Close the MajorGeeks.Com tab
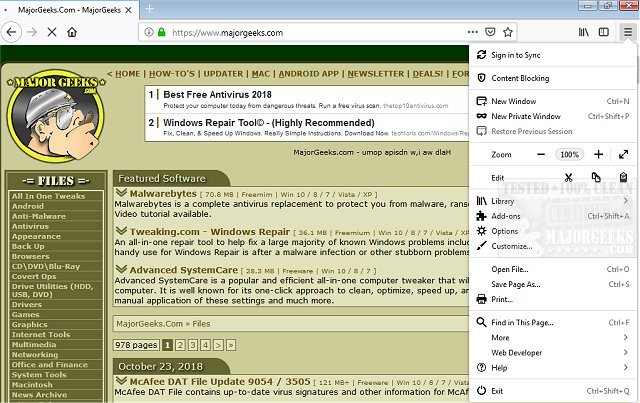Viewport: 640px width, 403px height. 128,10
